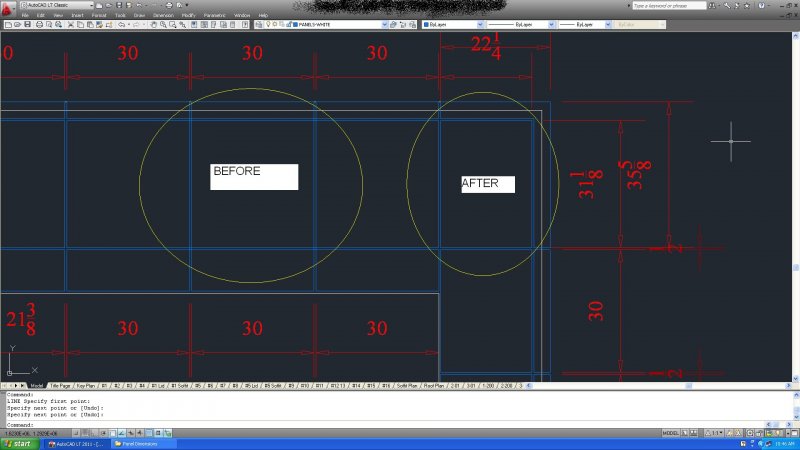Image resolution: width=800 pixels, height=450 pixels.
Task: Click the Plot Preview icon
Action: pyautogui.click(x=48, y=24)
